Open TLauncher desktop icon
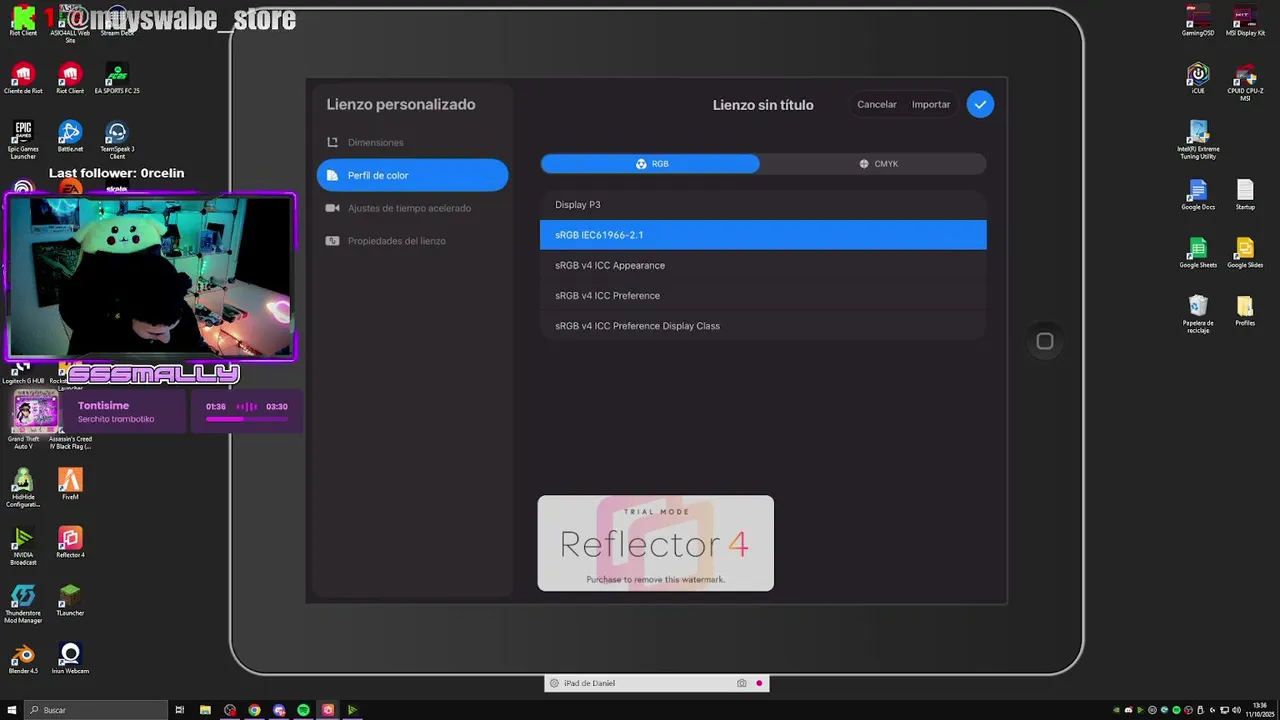 [x=70, y=601]
